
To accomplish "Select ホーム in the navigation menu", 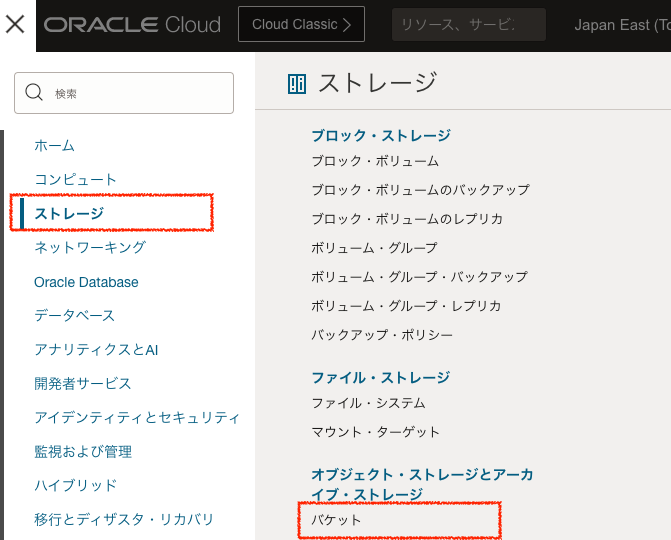I will pyautogui.click(x=54, y=145).
